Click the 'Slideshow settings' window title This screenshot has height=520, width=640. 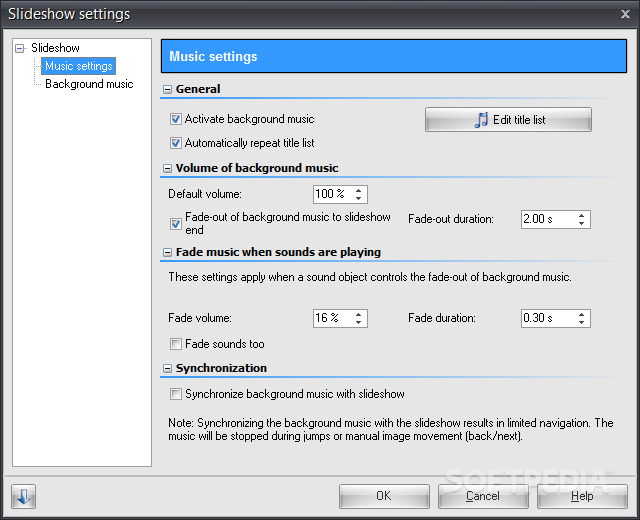coord(69,14)
